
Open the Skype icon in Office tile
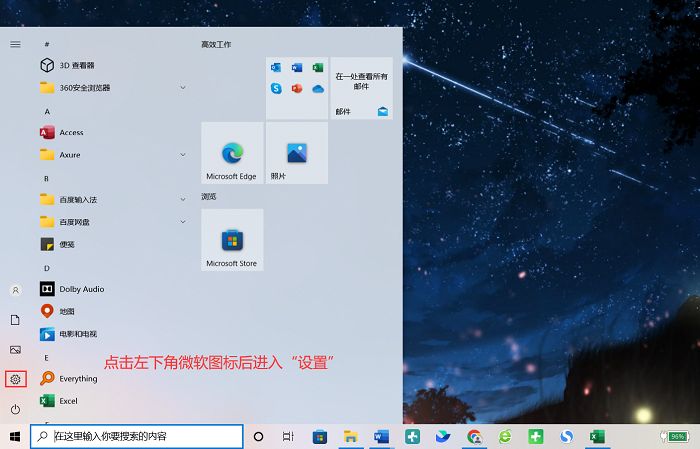(x=276, y=88)
